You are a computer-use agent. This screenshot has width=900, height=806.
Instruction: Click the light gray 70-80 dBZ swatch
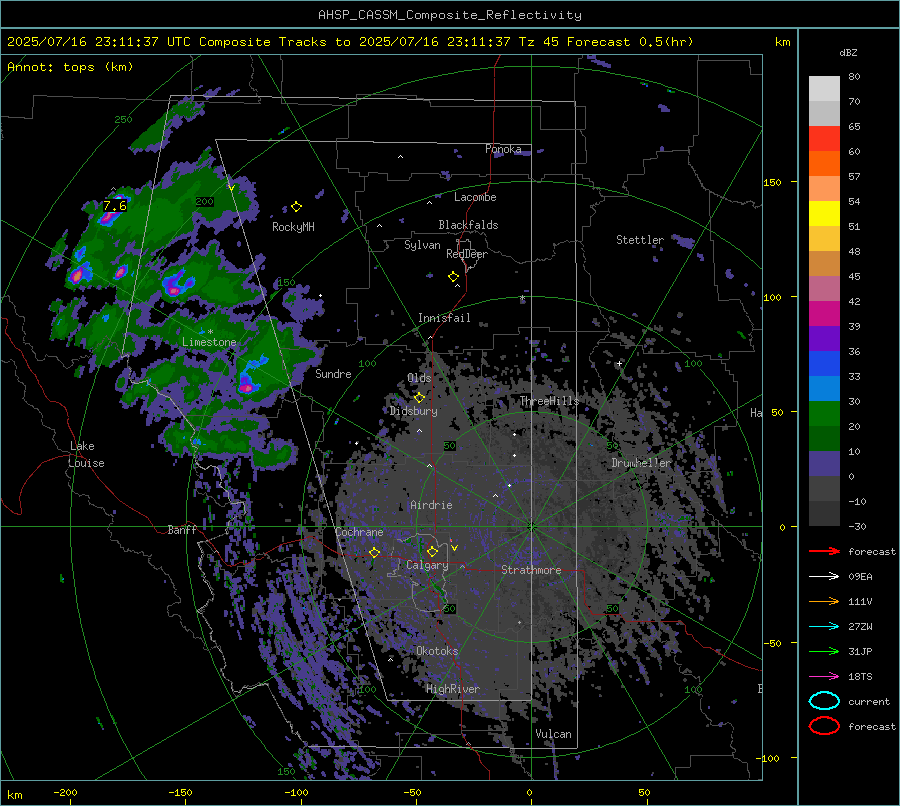coord(824,88)
